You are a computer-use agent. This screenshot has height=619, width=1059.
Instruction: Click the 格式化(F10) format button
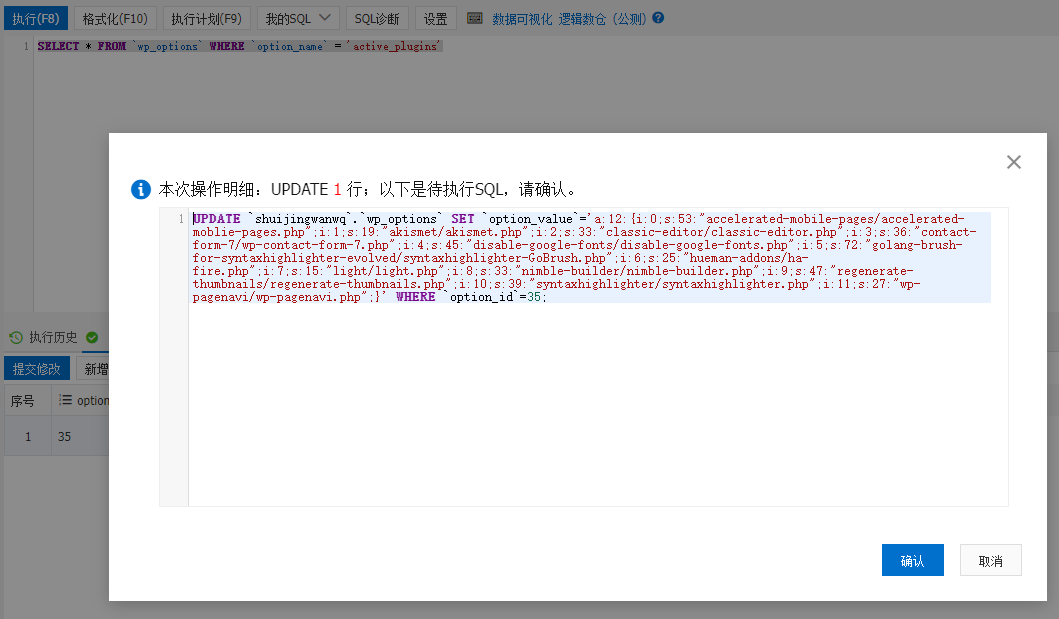coord(115,18)
